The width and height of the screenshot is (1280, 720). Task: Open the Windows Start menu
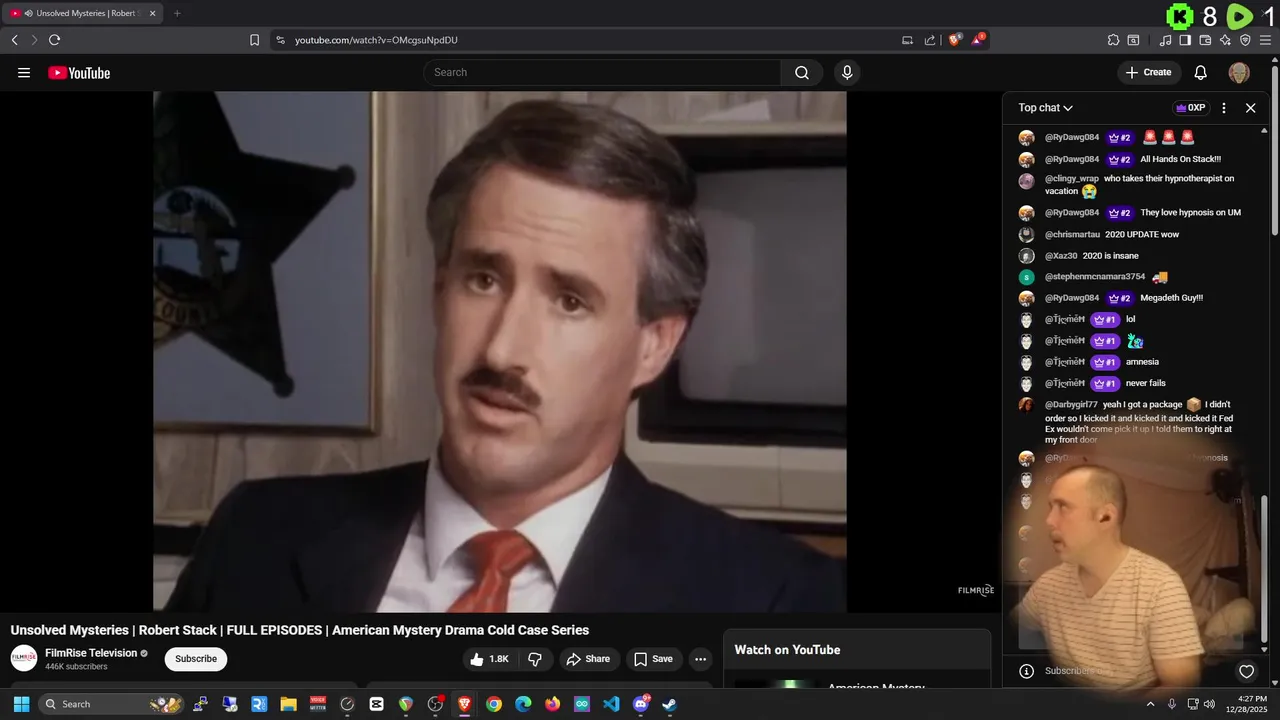21,704
